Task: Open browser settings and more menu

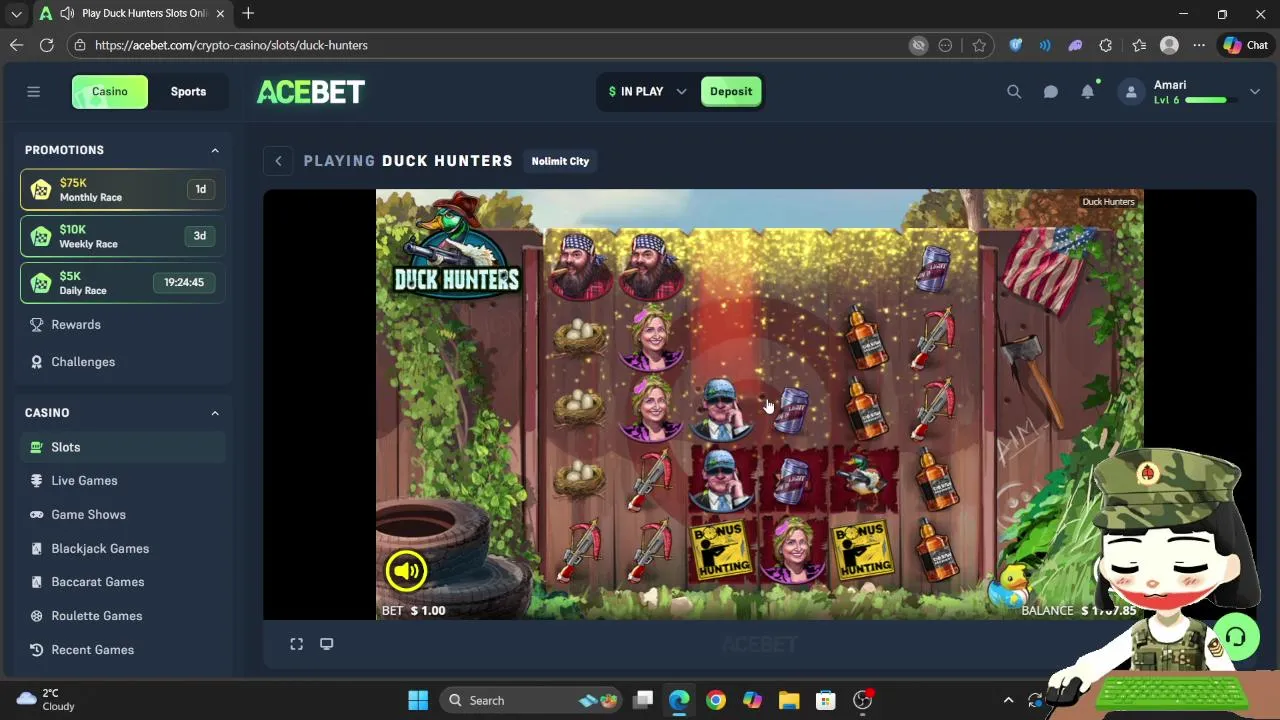Action: click(x=1199, y=45)
